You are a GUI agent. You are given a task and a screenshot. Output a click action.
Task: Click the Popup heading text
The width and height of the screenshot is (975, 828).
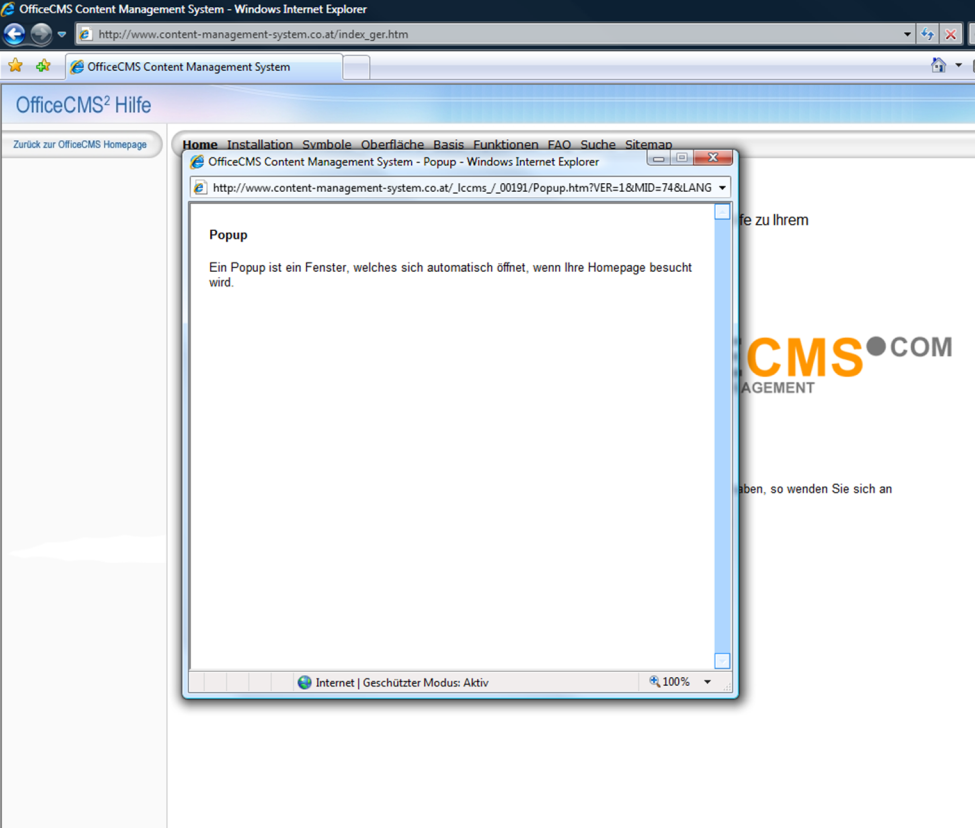[228, 234]
